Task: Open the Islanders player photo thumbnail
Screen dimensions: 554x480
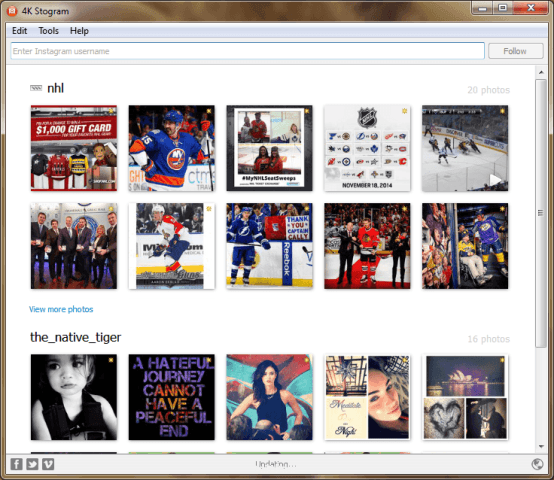Action: (x=171, y=148)
